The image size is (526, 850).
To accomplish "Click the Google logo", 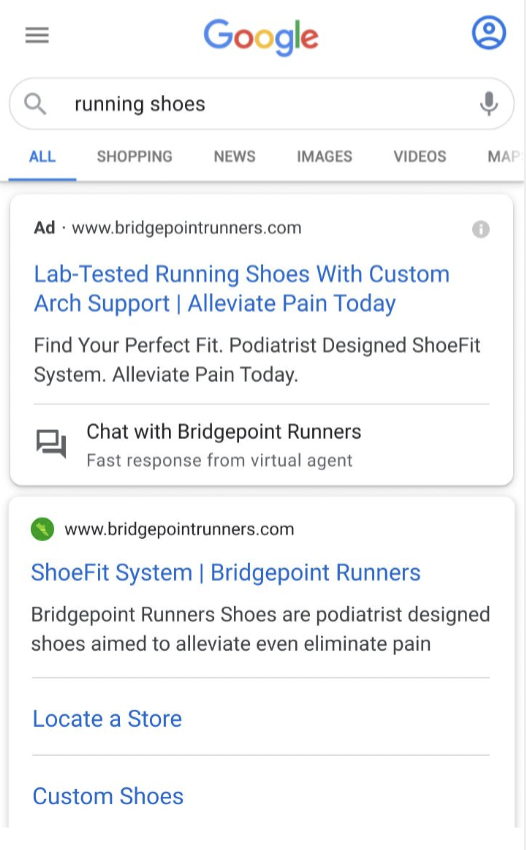I will click(261, 37).
